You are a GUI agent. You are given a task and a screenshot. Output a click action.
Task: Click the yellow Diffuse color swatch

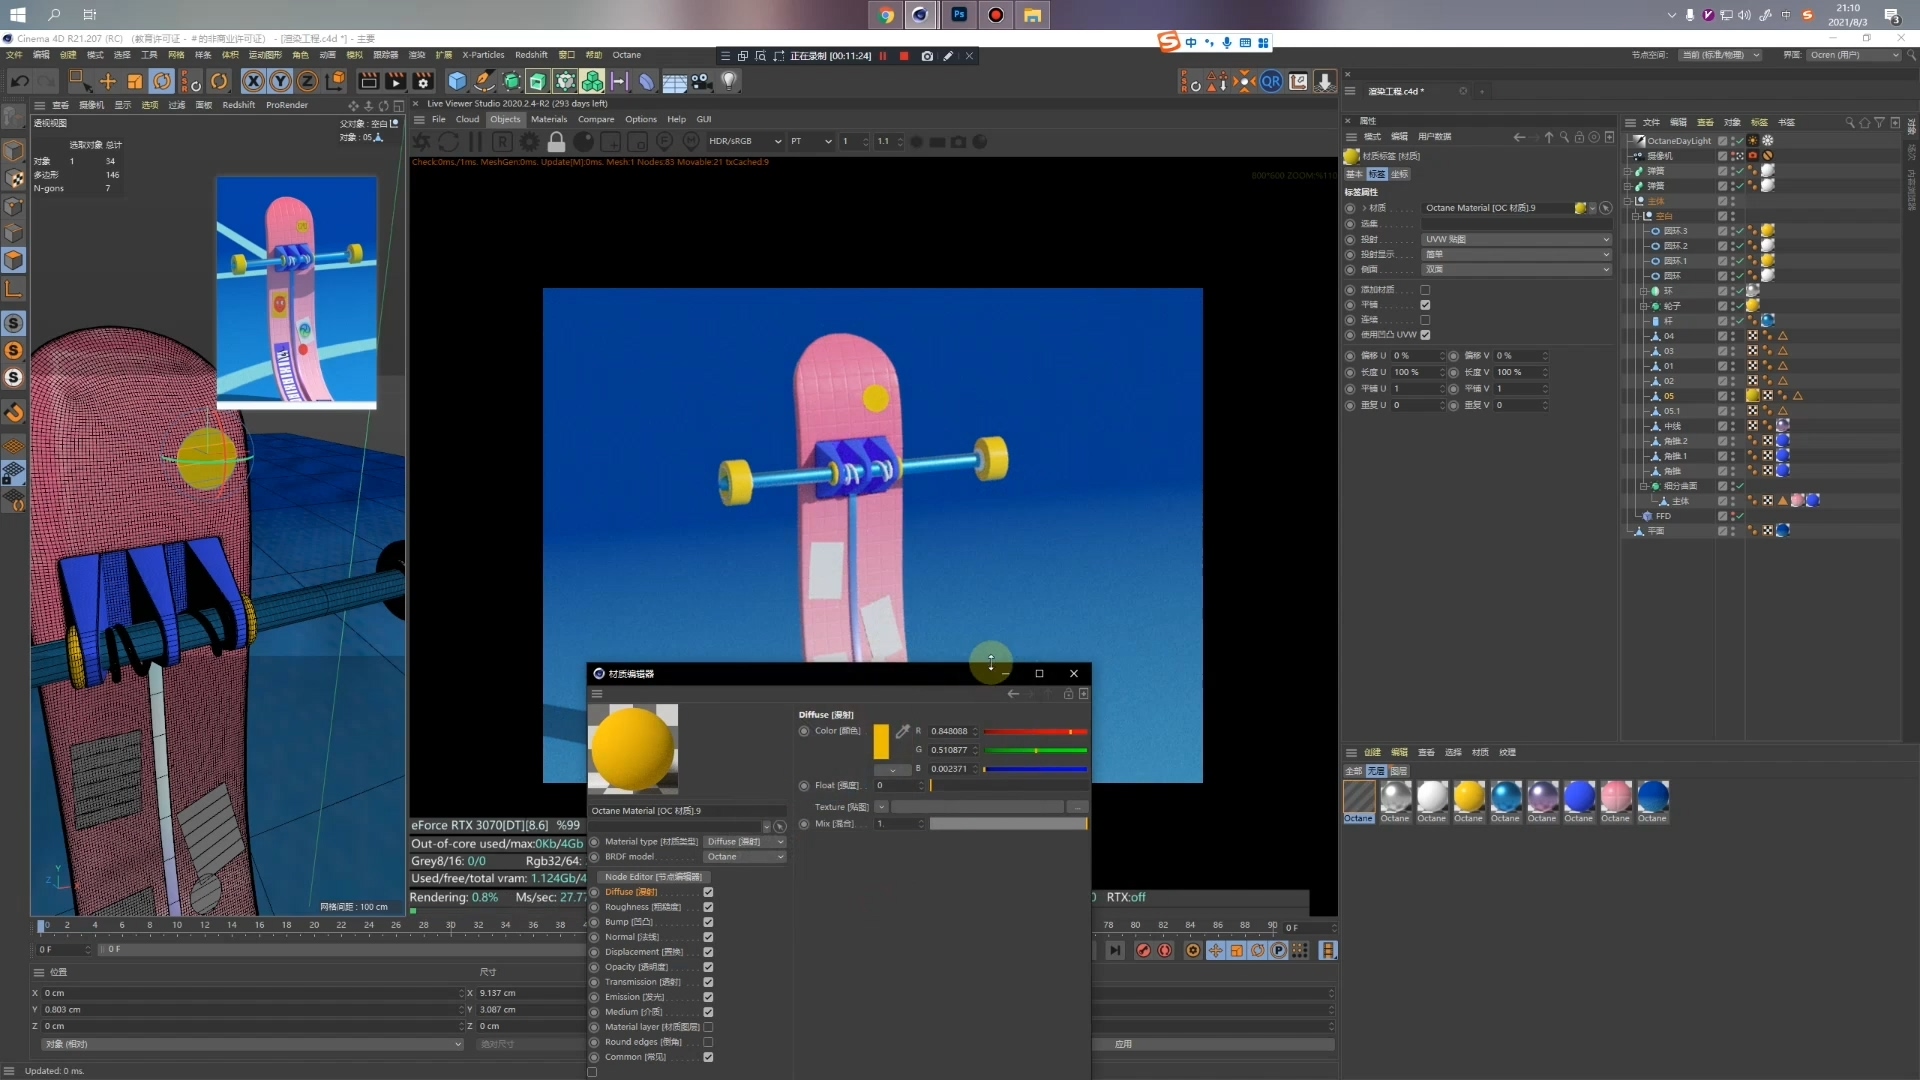pyautogui.click(x=881, y=741)
